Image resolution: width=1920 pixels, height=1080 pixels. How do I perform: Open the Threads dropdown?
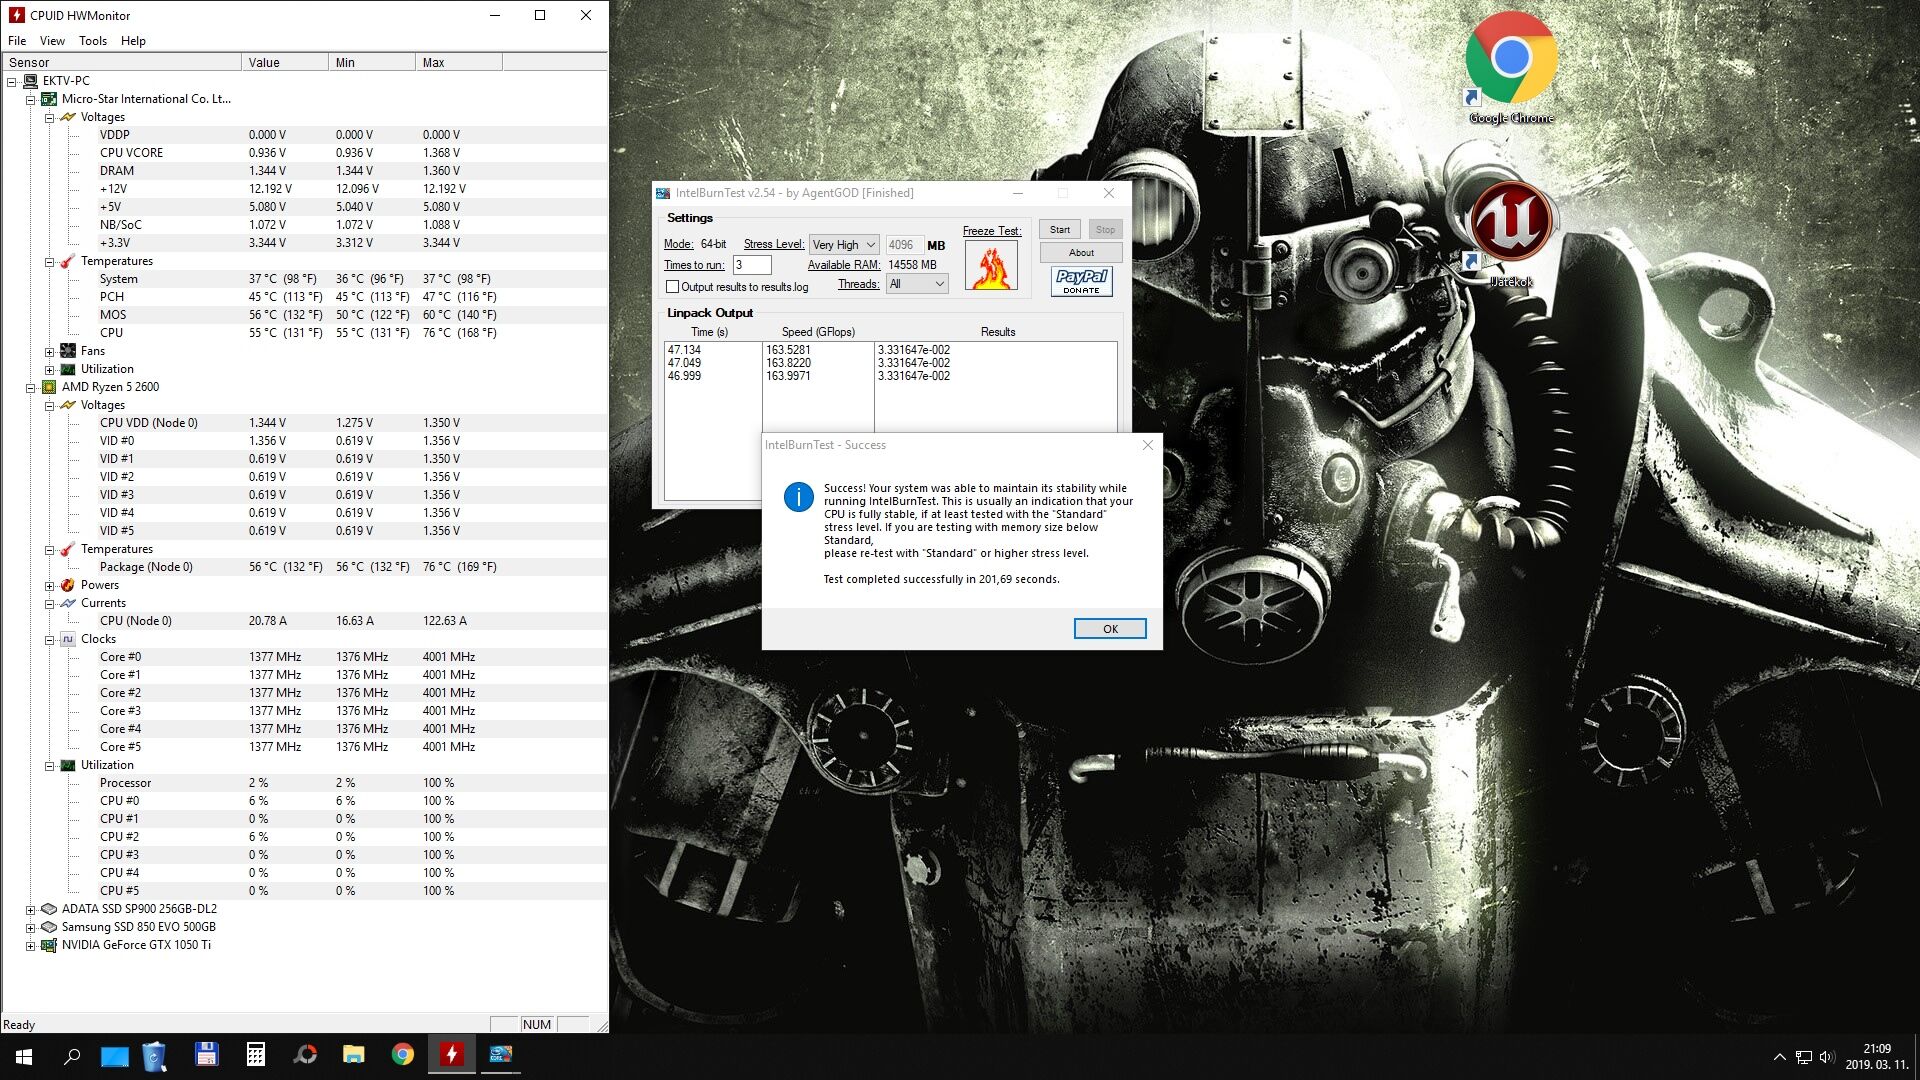click(917, 284)
